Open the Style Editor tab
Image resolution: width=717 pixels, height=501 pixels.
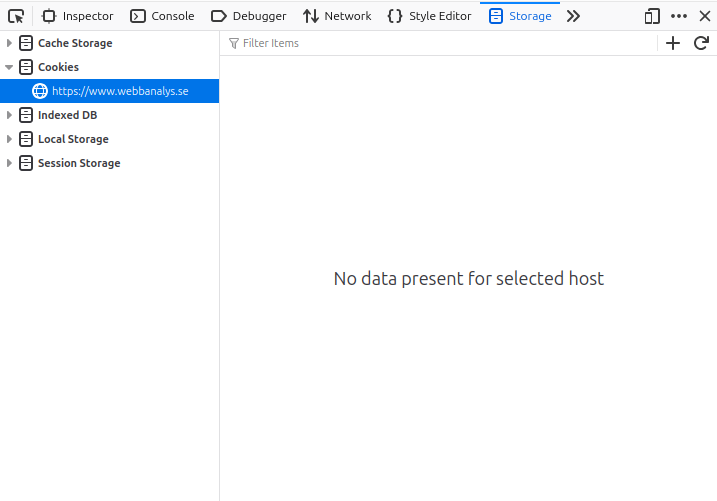click(x=429, y=16)
